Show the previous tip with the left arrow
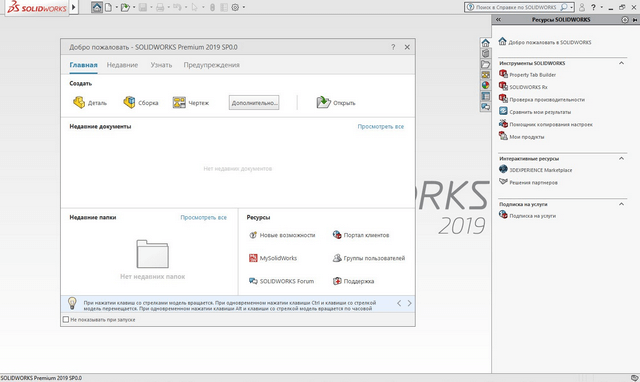 399,303
